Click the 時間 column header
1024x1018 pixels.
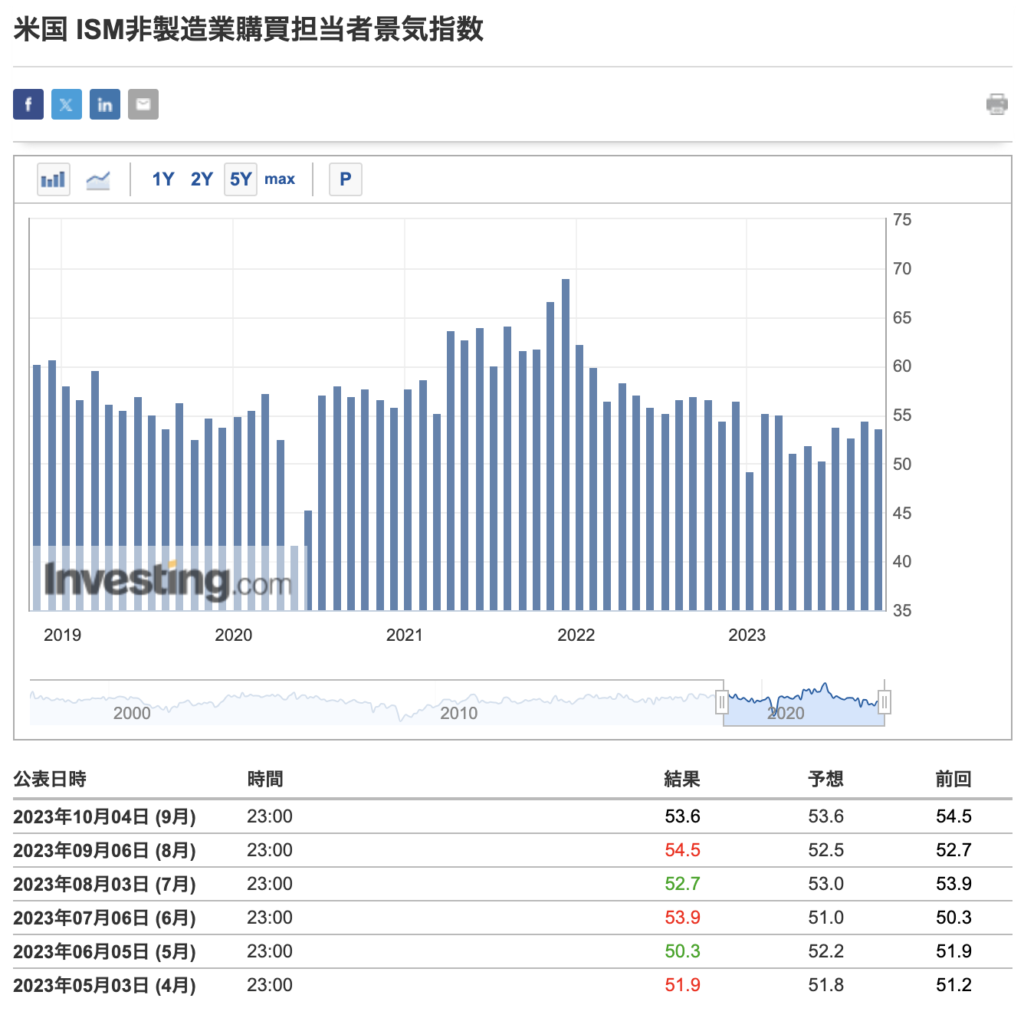click(265, 779)
